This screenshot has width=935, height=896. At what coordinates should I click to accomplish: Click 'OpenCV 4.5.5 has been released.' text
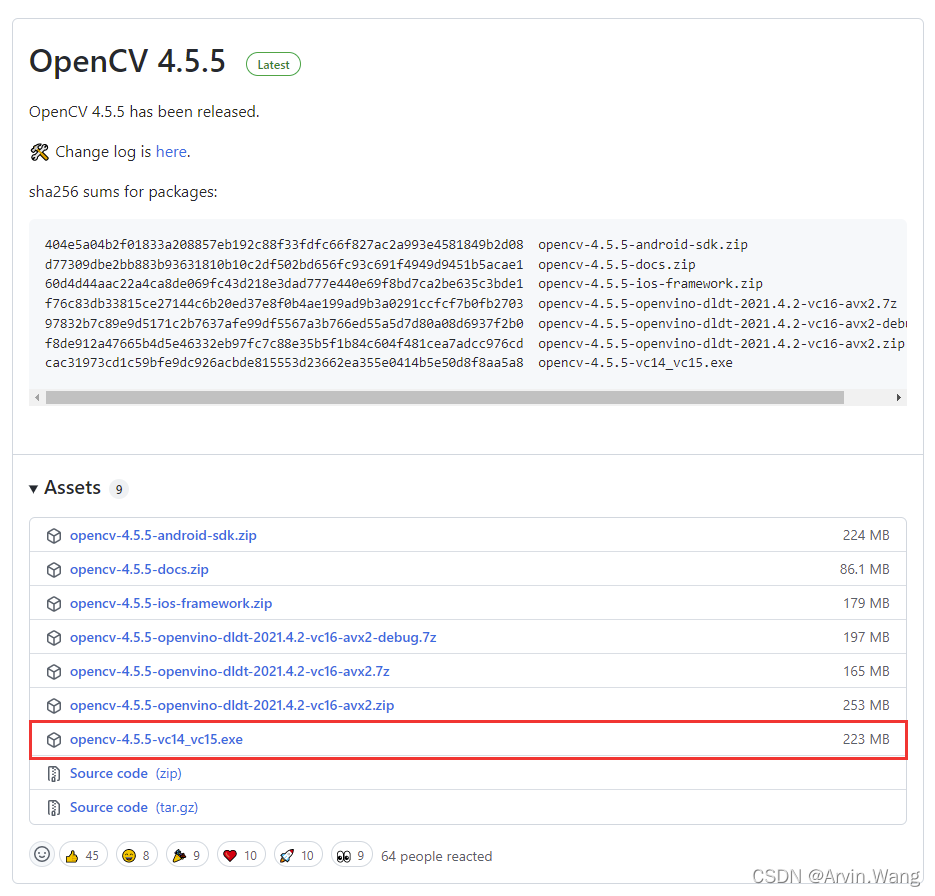(x=144, y=112)
